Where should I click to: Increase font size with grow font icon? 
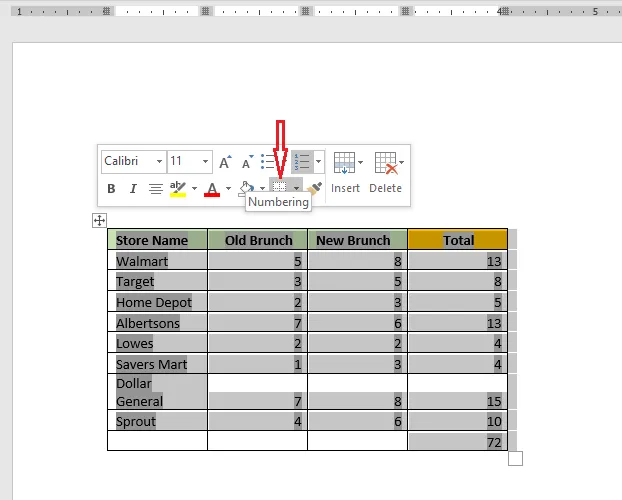point(225,162)
